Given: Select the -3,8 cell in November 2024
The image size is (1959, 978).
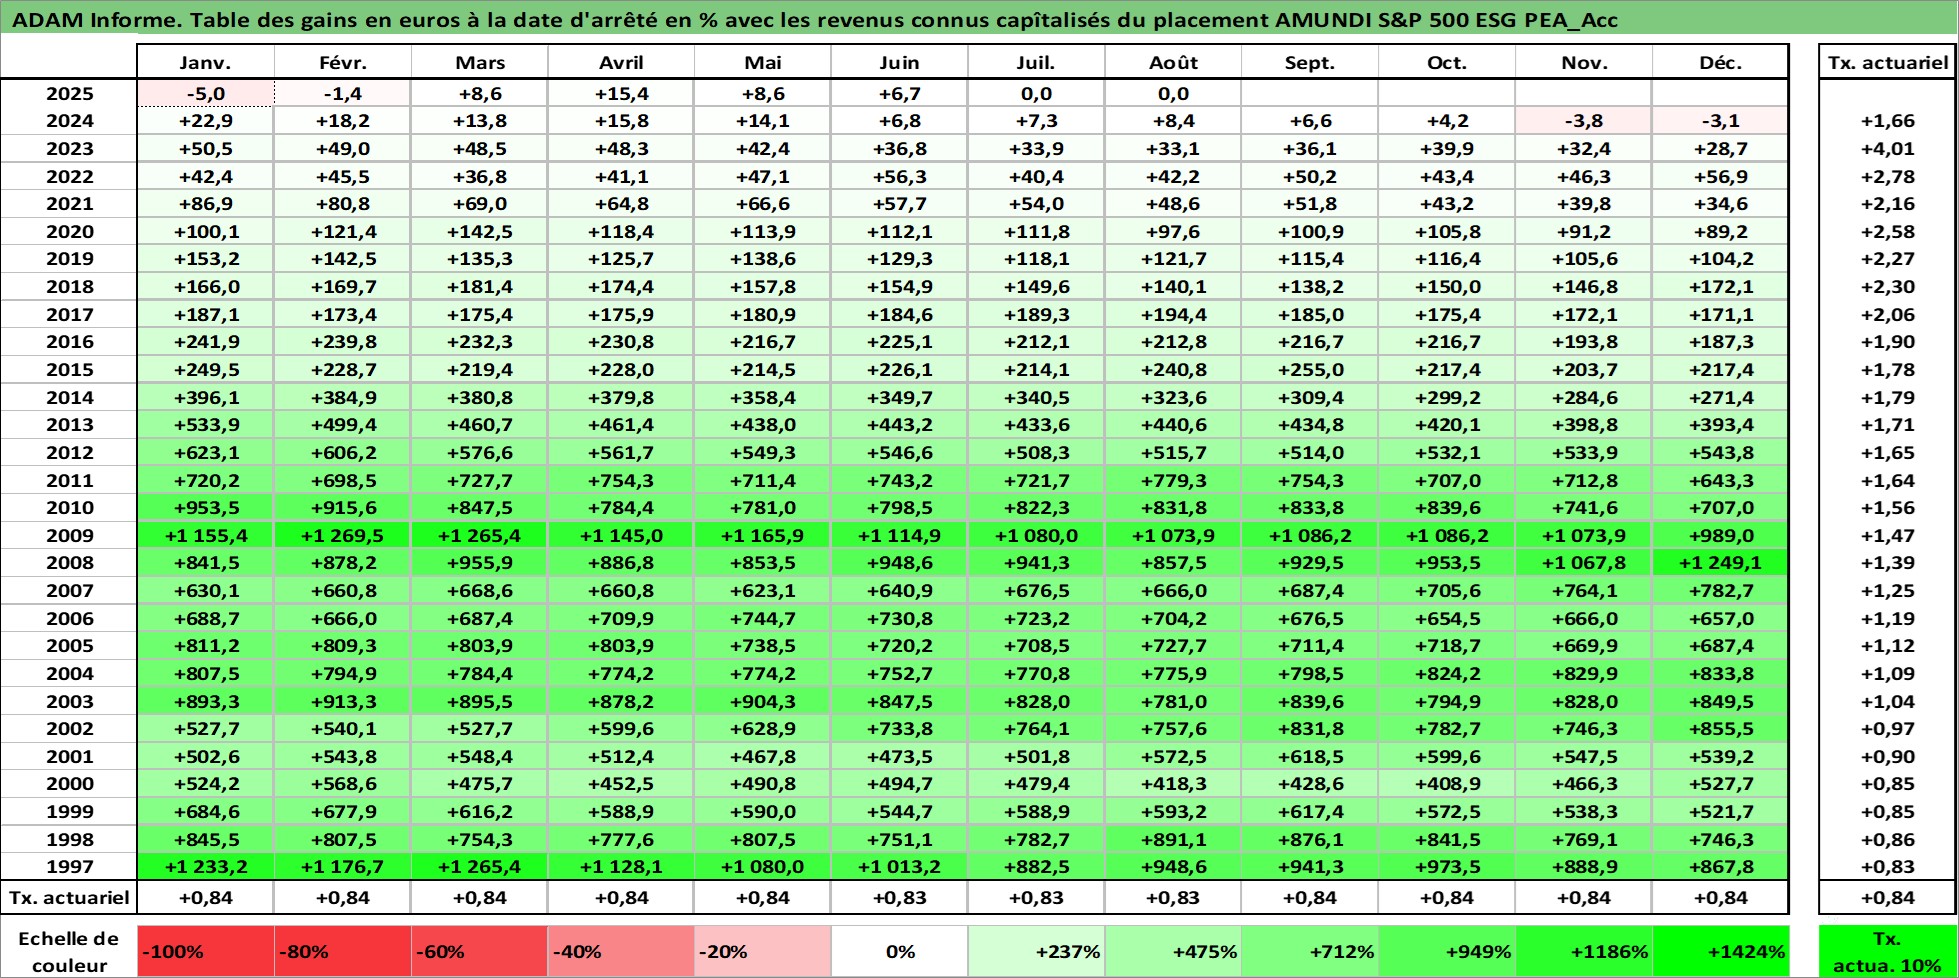Looking at the screenshot, I should point(1584,121).
